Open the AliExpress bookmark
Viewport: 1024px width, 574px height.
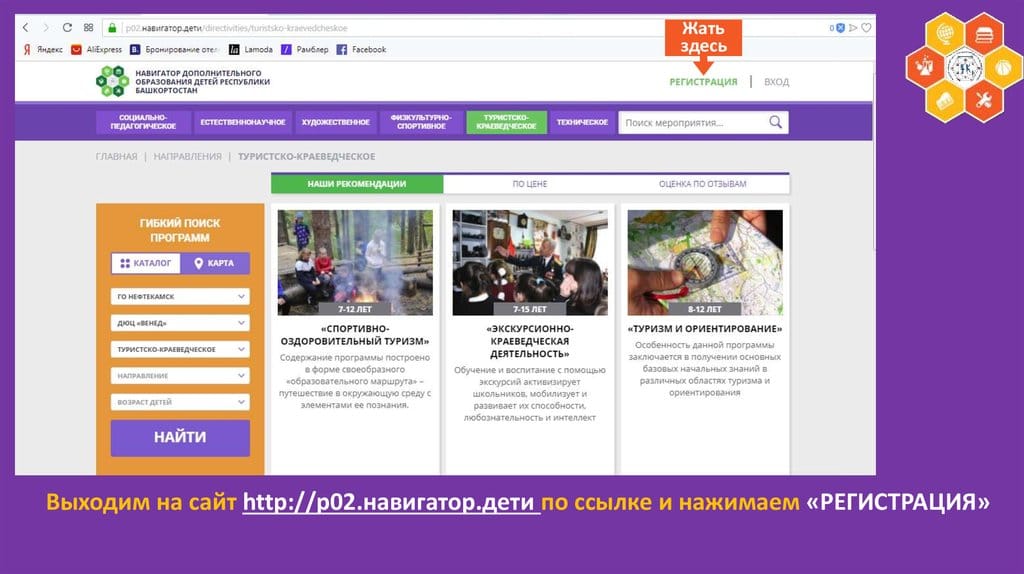pyautogui.click(x=96, y=49)
